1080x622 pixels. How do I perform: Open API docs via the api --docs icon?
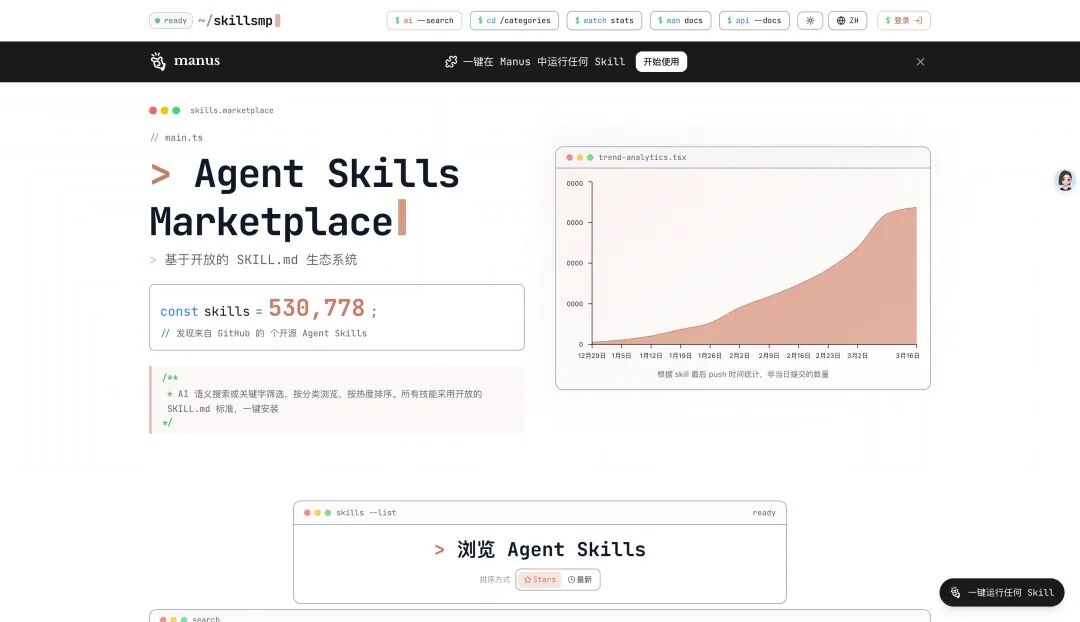coord(754,20)
